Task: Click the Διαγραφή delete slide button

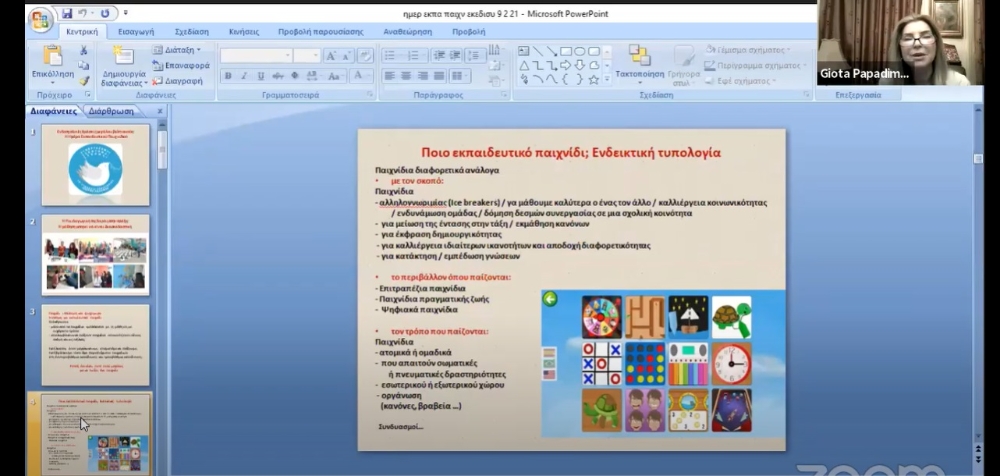Action: 178,81
